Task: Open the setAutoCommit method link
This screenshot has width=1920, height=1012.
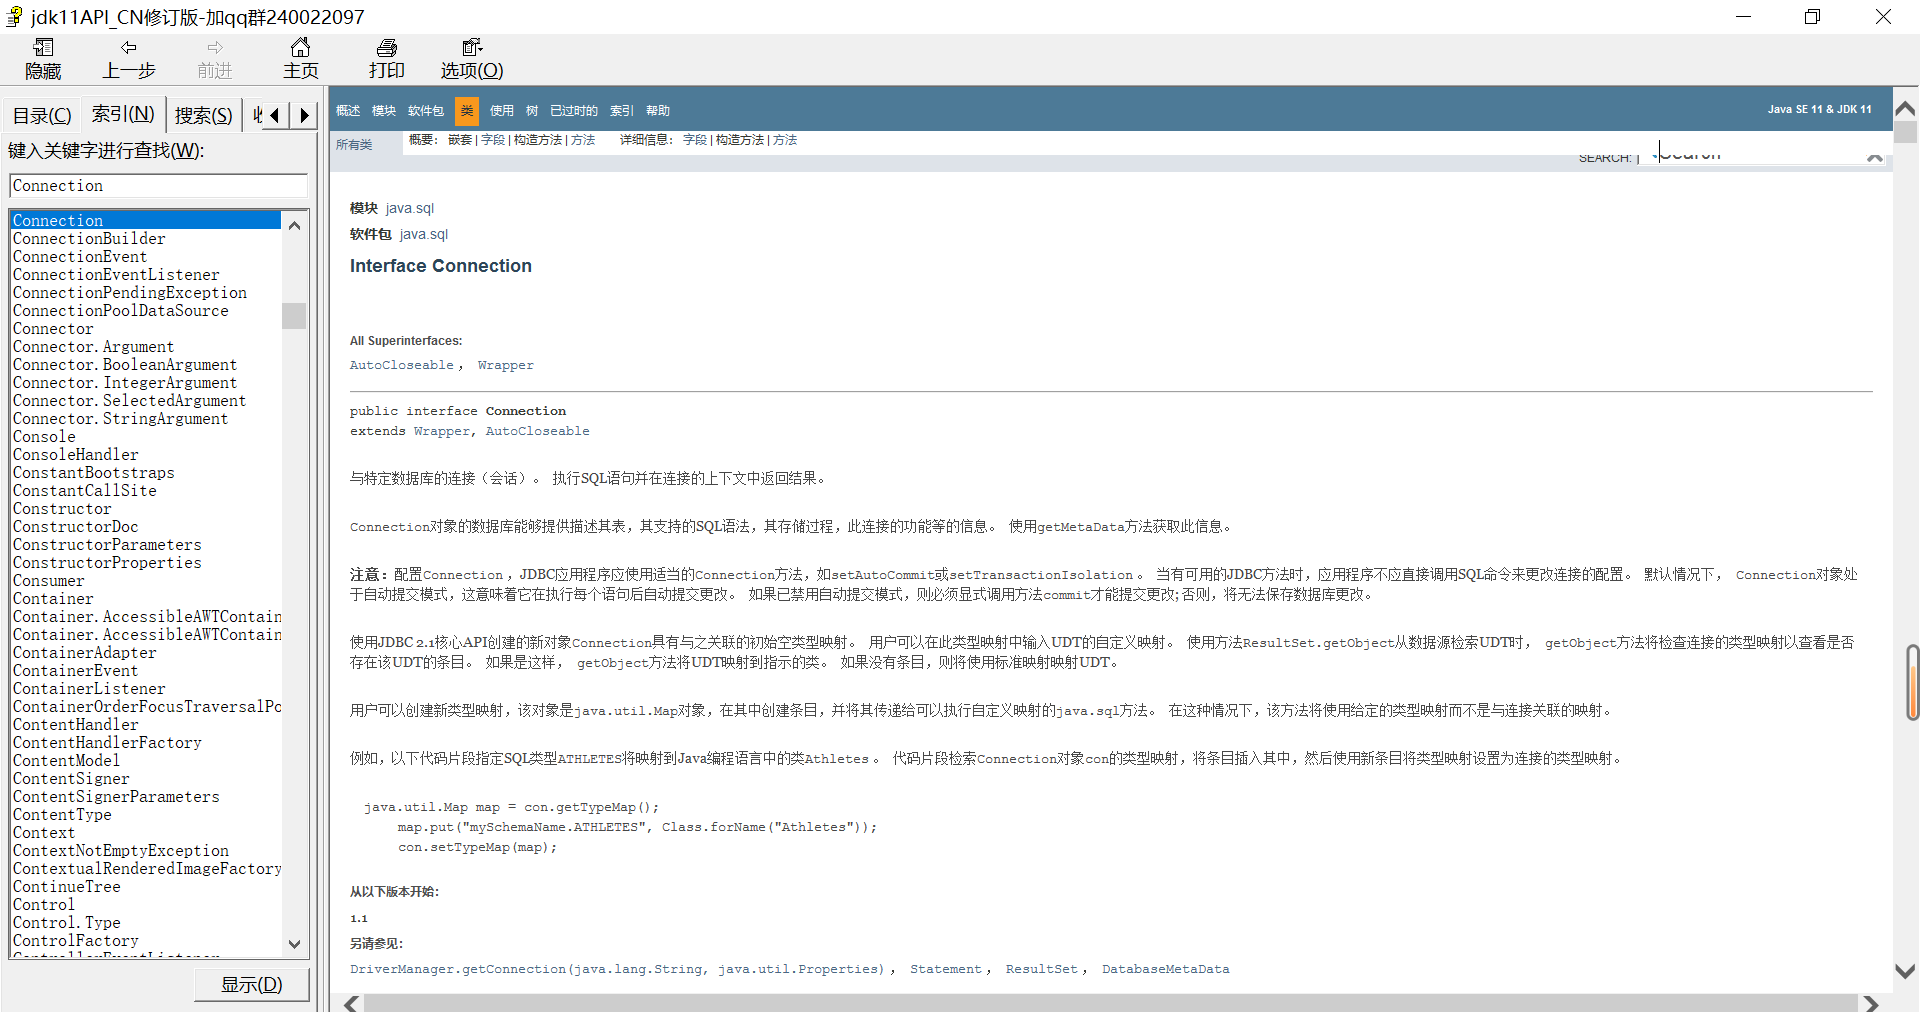Action: (x=883, y=575)
